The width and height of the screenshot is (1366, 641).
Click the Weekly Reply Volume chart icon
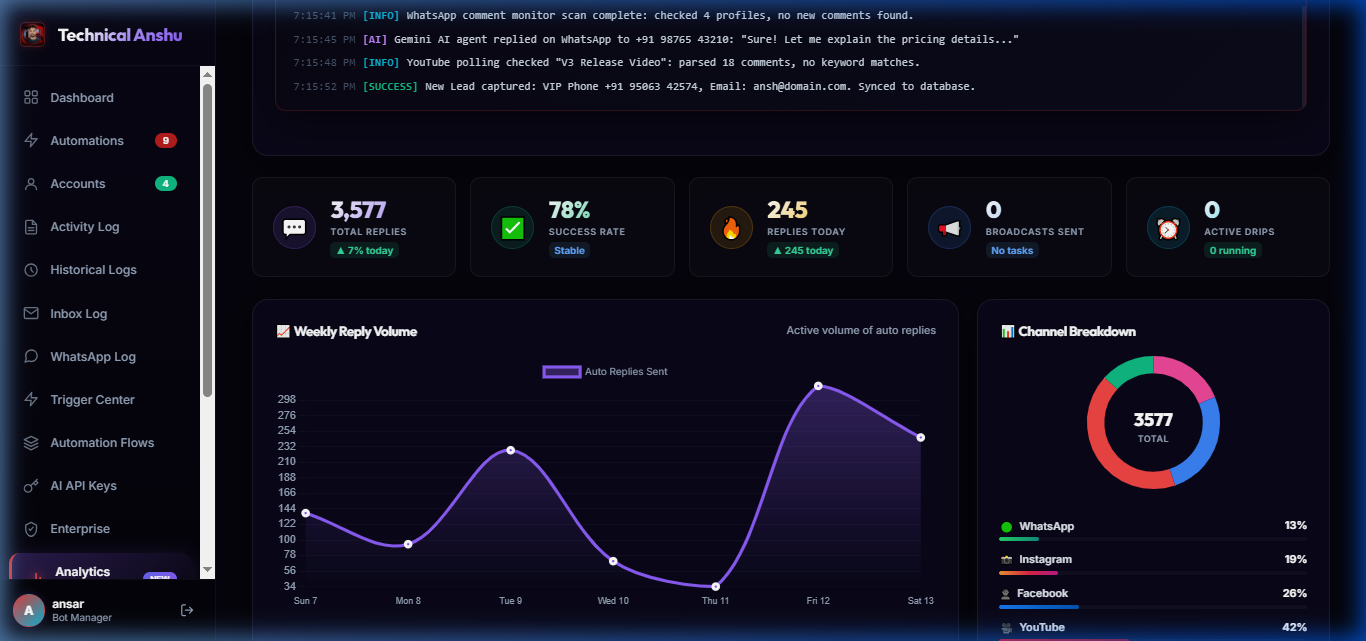tap(283, 332)
